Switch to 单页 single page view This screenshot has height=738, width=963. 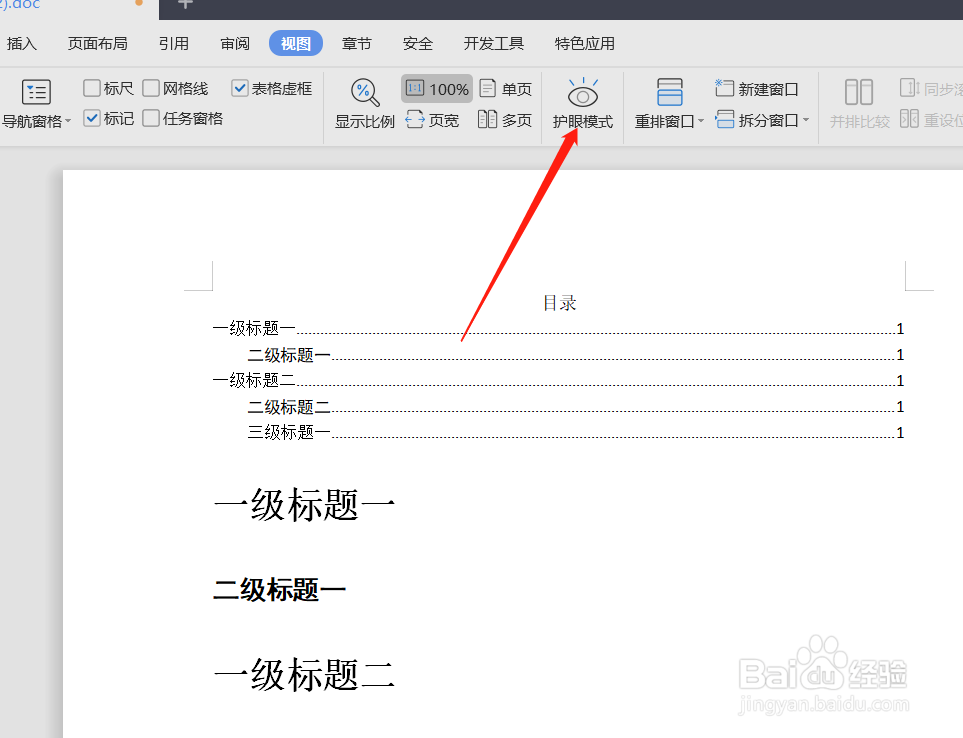click(x=506, y=88)
